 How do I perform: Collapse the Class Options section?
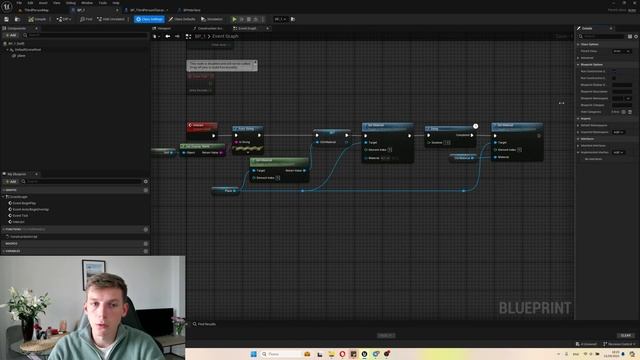[578, 44]
